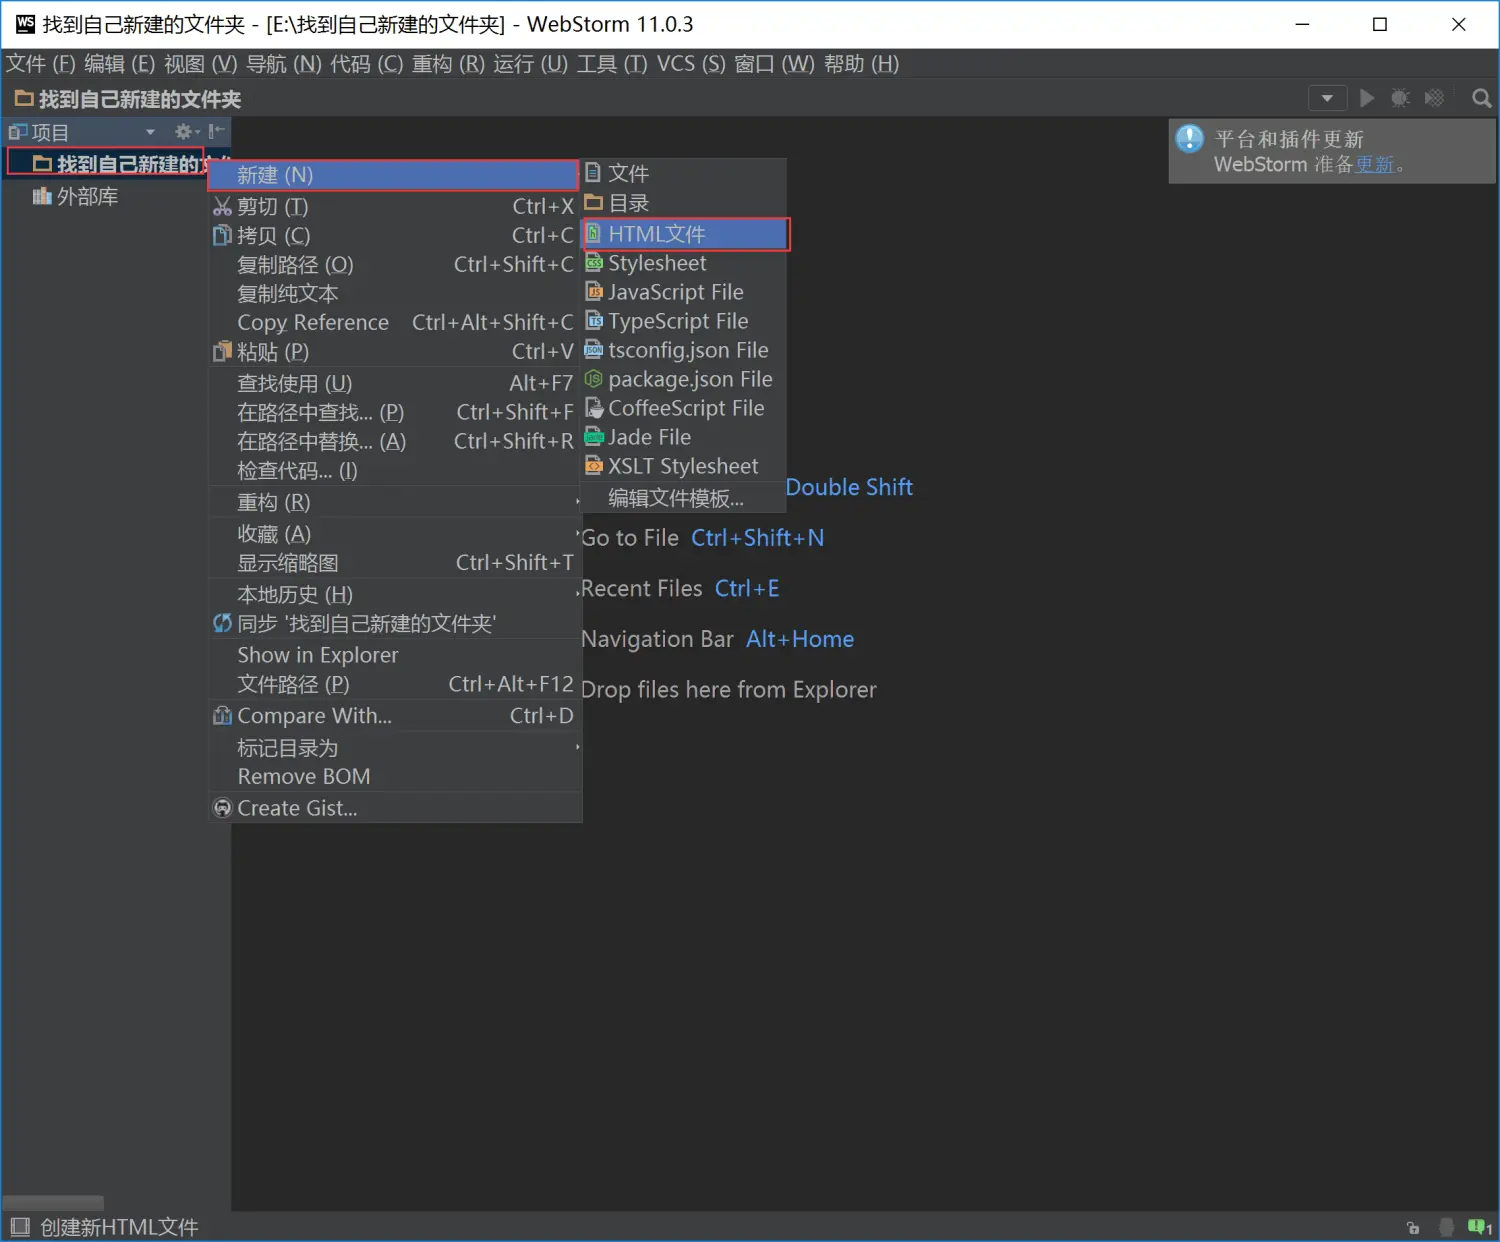Choose Show in Explorer entry
The image size is (1500, 1242).
(395, 655)
